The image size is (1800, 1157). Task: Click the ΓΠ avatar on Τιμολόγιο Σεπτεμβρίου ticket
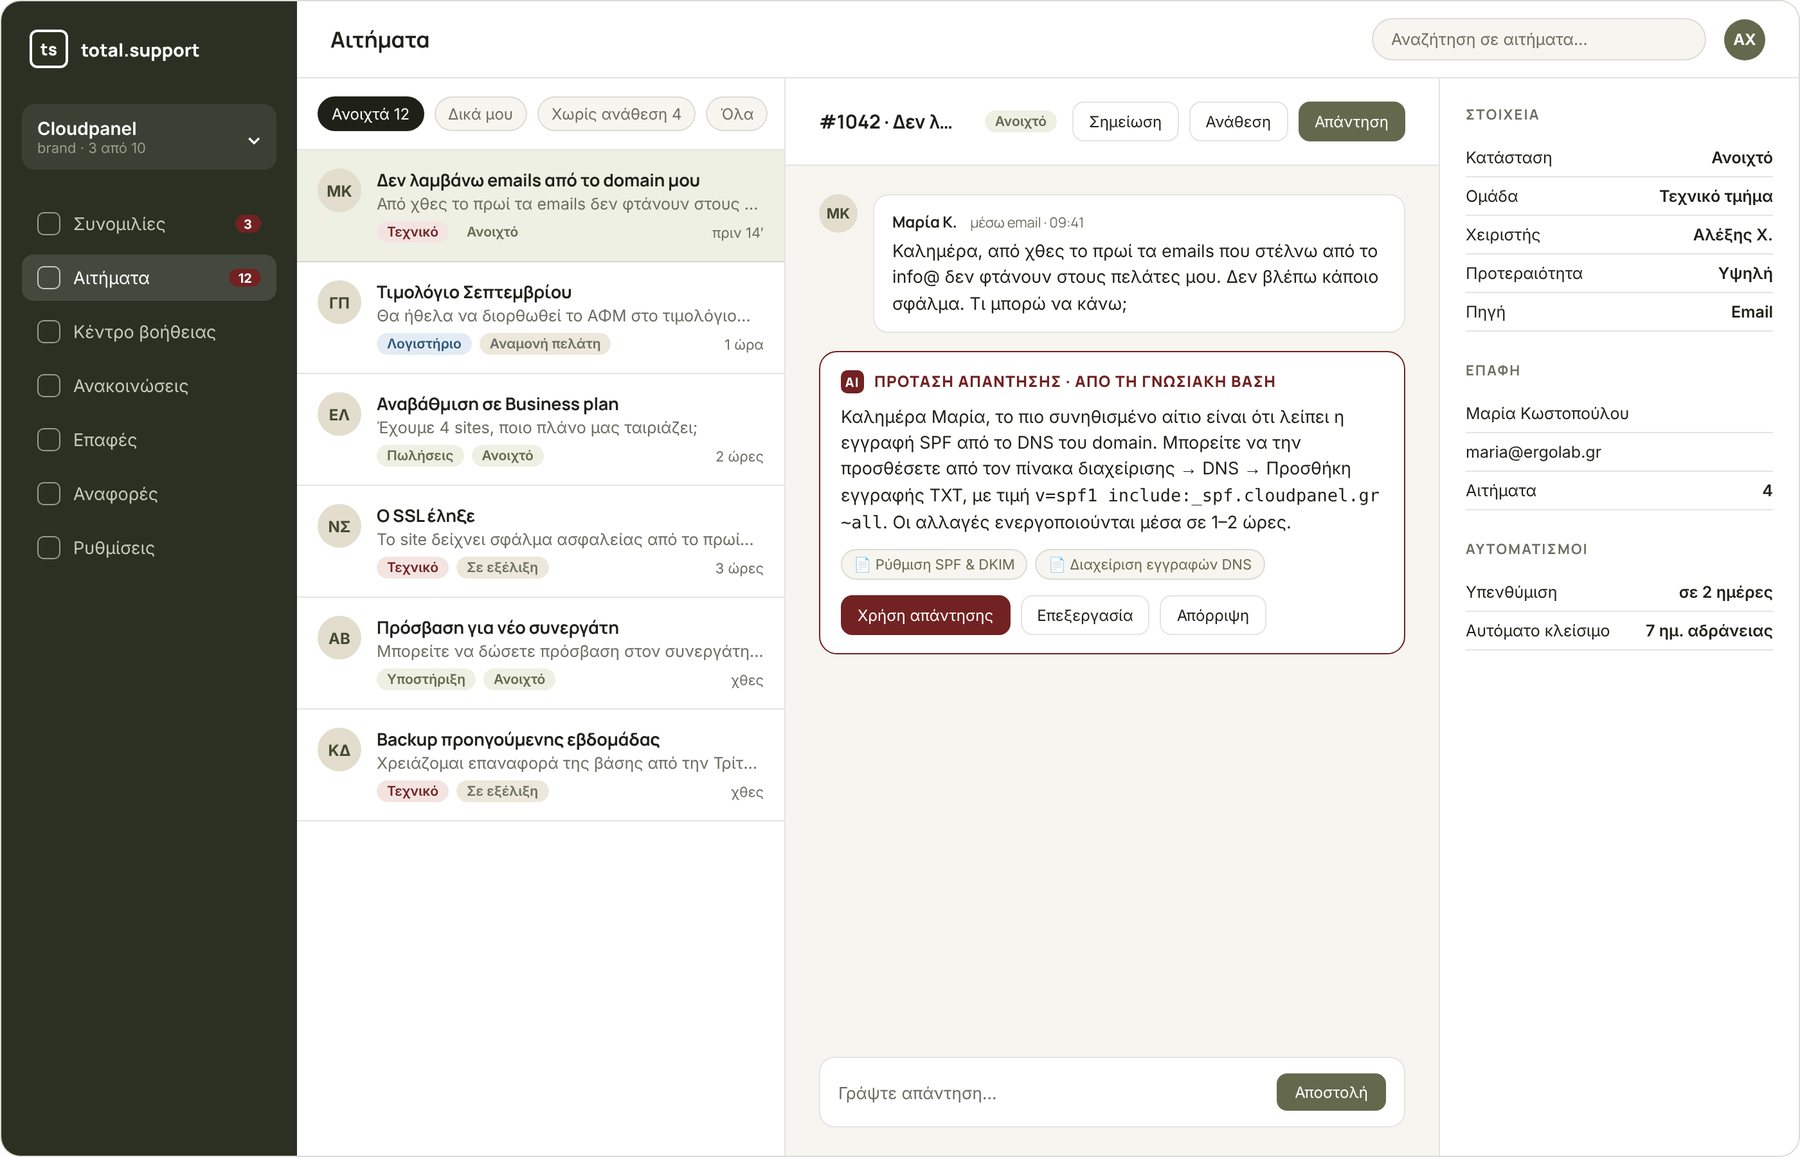339,303
